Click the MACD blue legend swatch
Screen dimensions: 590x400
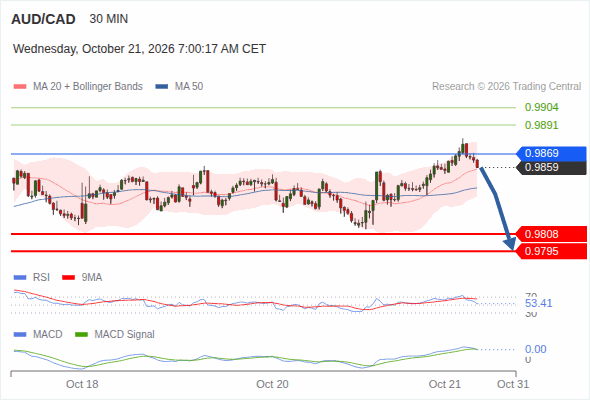20,335
